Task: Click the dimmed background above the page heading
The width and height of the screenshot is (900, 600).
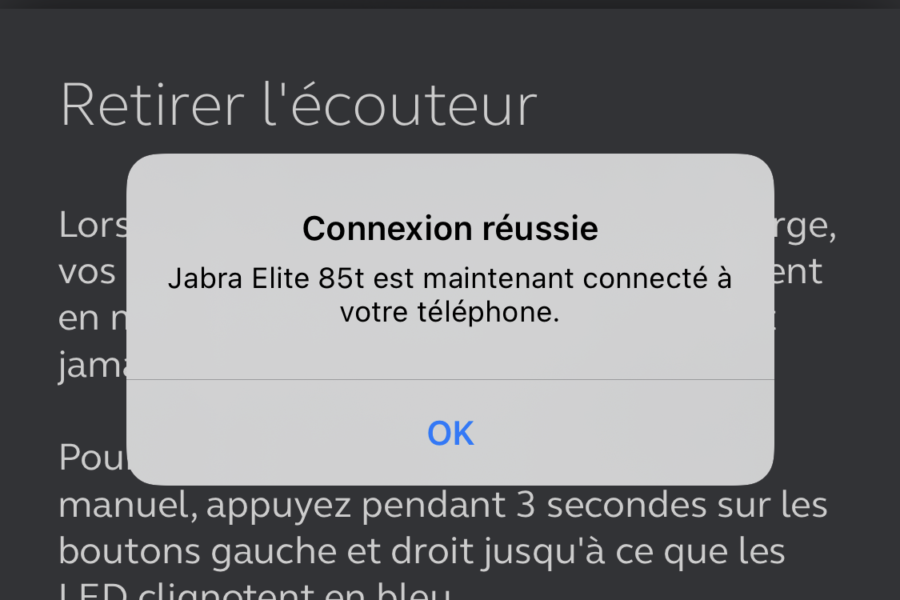Action: [450, 40]
